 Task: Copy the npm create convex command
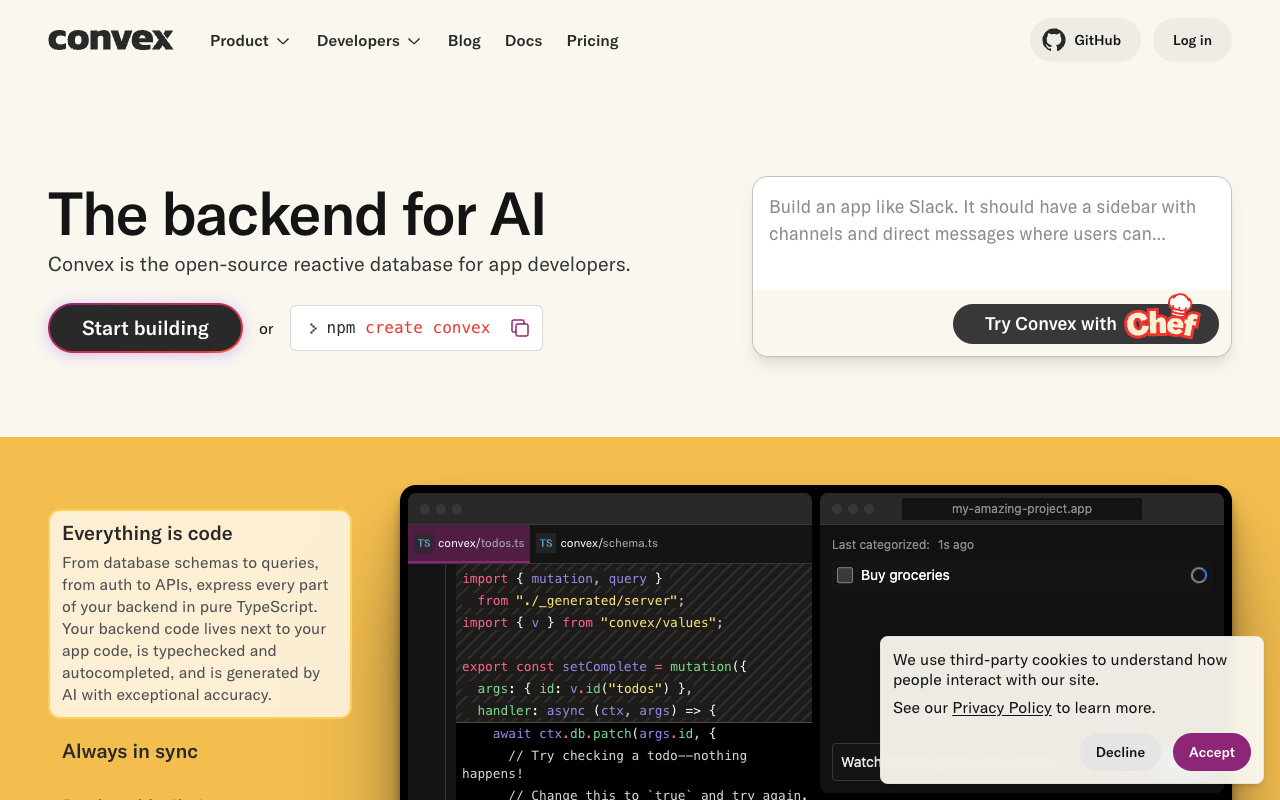click(x=519, y=327)
